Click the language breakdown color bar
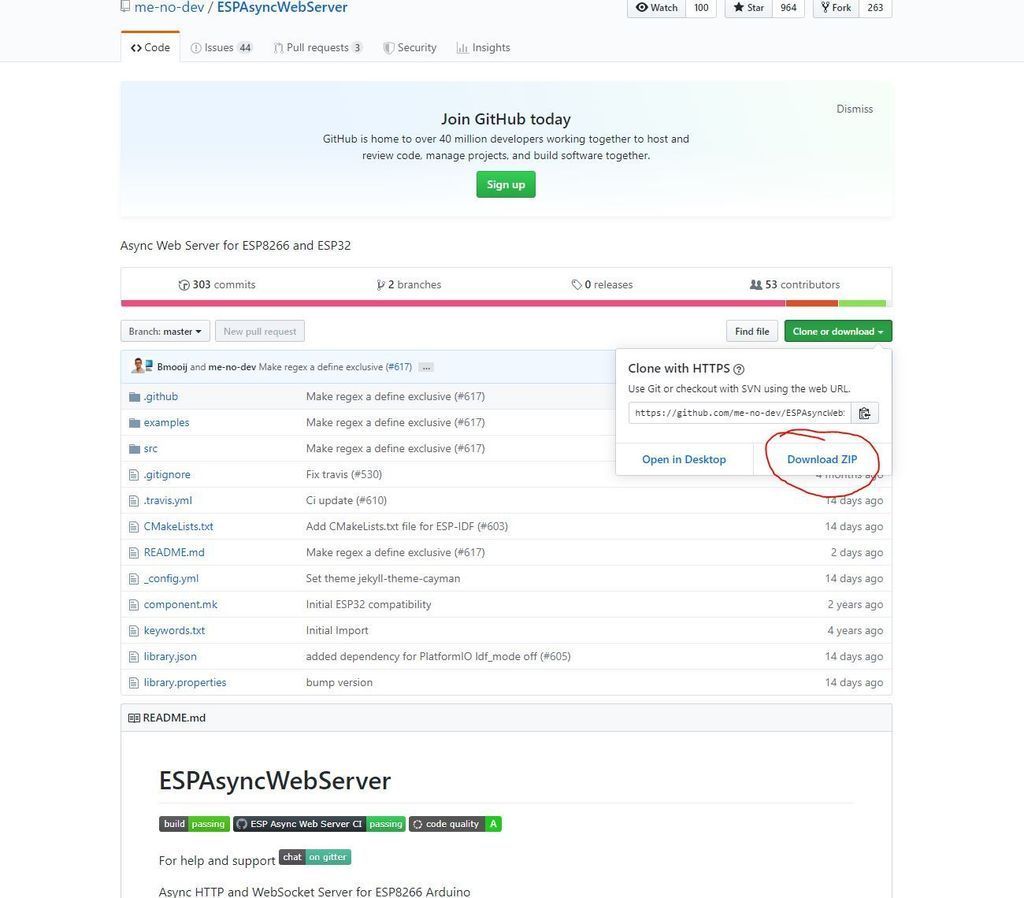 pyautogui.click(x=506, y=303)
